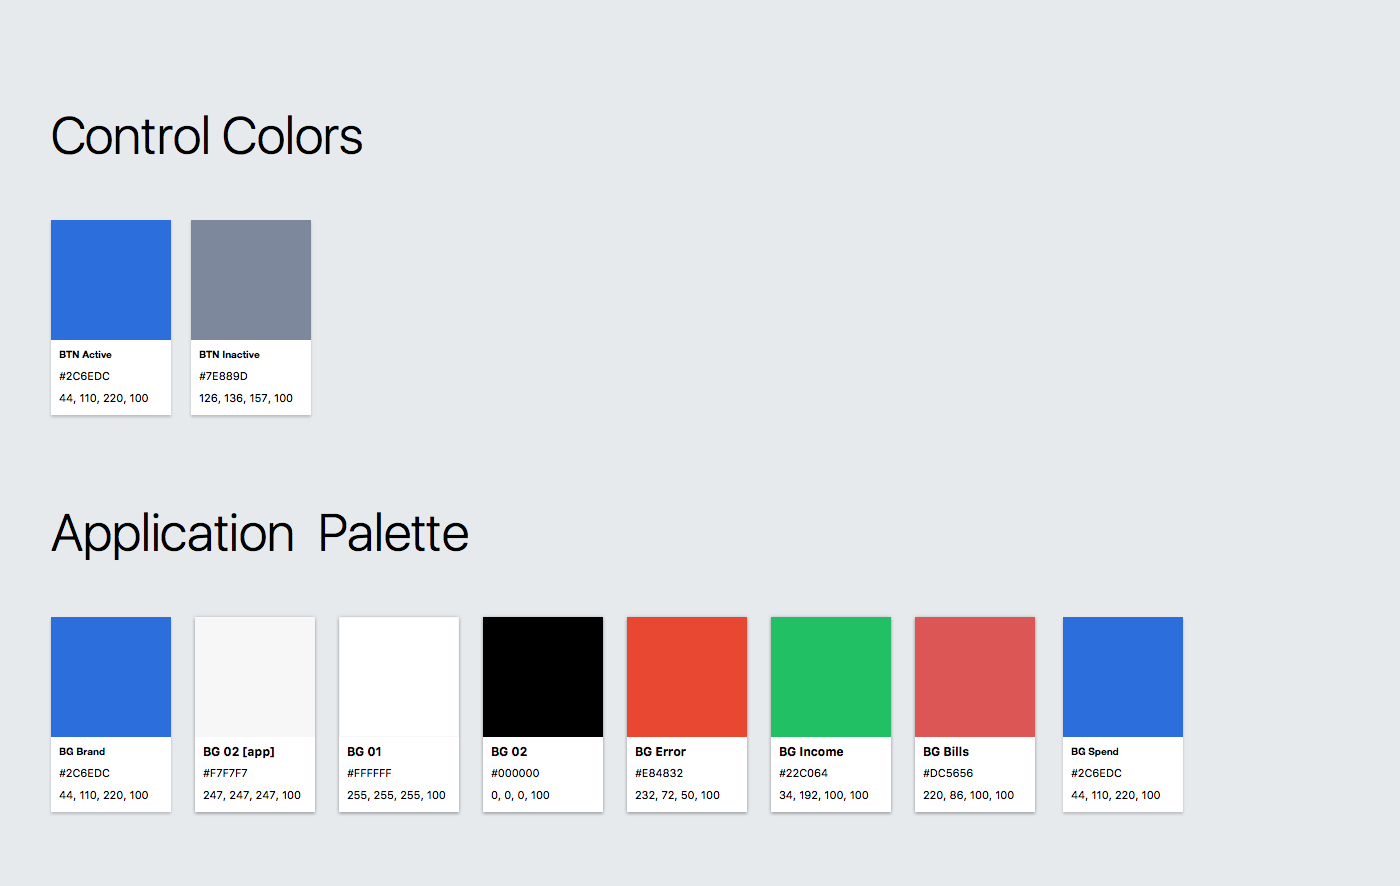1400x886 pixels.
Task: Select the BTN Inactive gray swatch
Action: pos(251,280)
